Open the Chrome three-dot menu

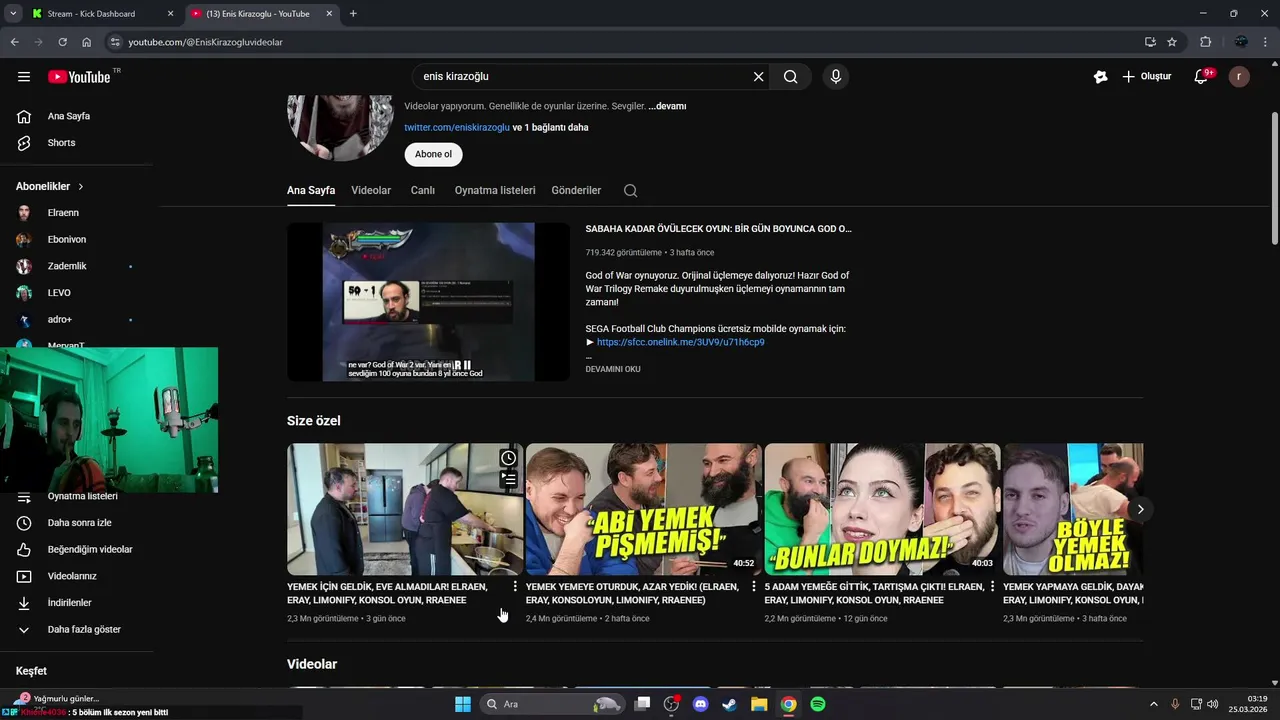click(x=1267, y=42)
